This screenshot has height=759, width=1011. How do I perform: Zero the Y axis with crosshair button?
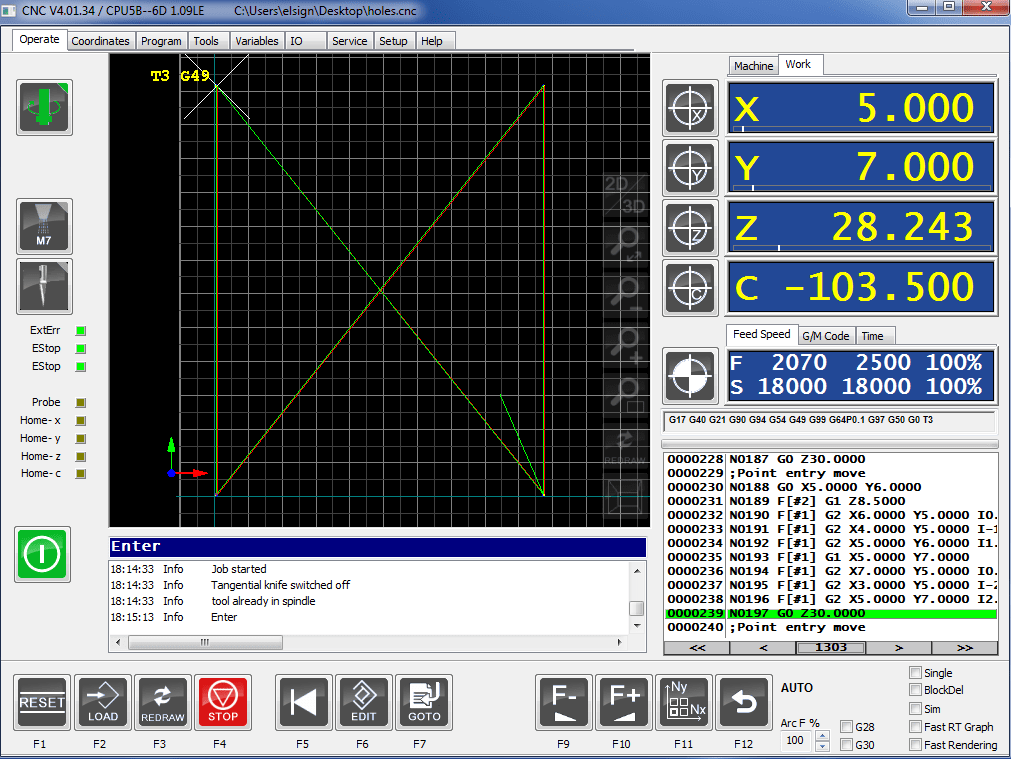pyautogui.click(x=690, y=168)
